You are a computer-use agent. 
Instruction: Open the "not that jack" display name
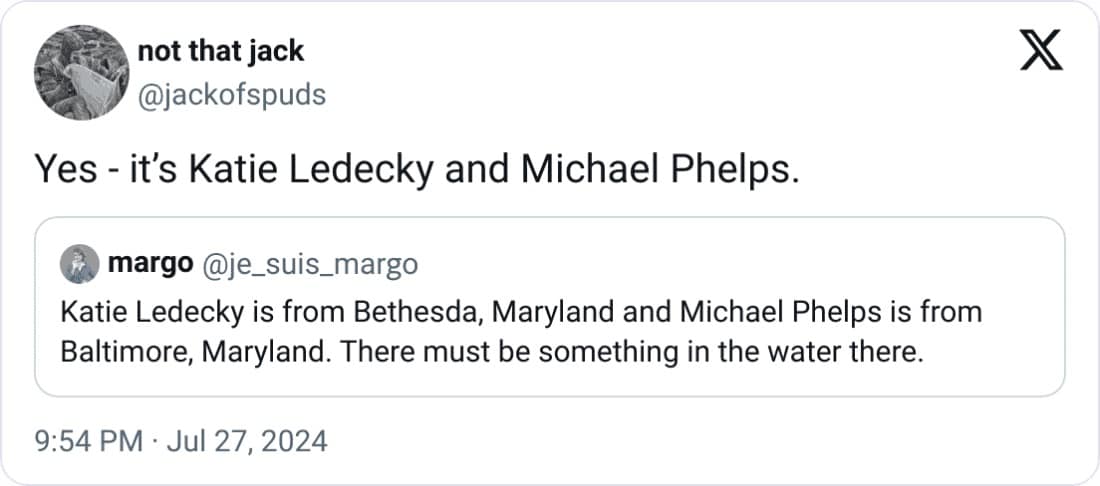tap(220, 51)
